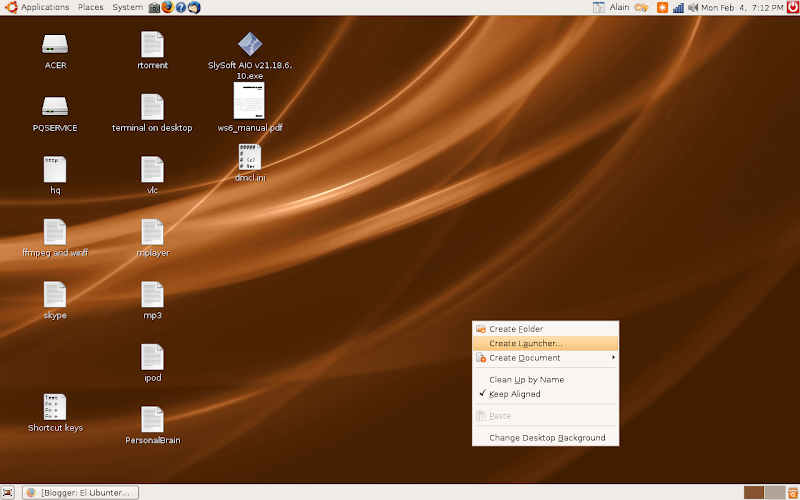This screenshot has height=500, width=800.
Task: Open the Places menu
Action: pyautogui.click(x=91, y=7)
